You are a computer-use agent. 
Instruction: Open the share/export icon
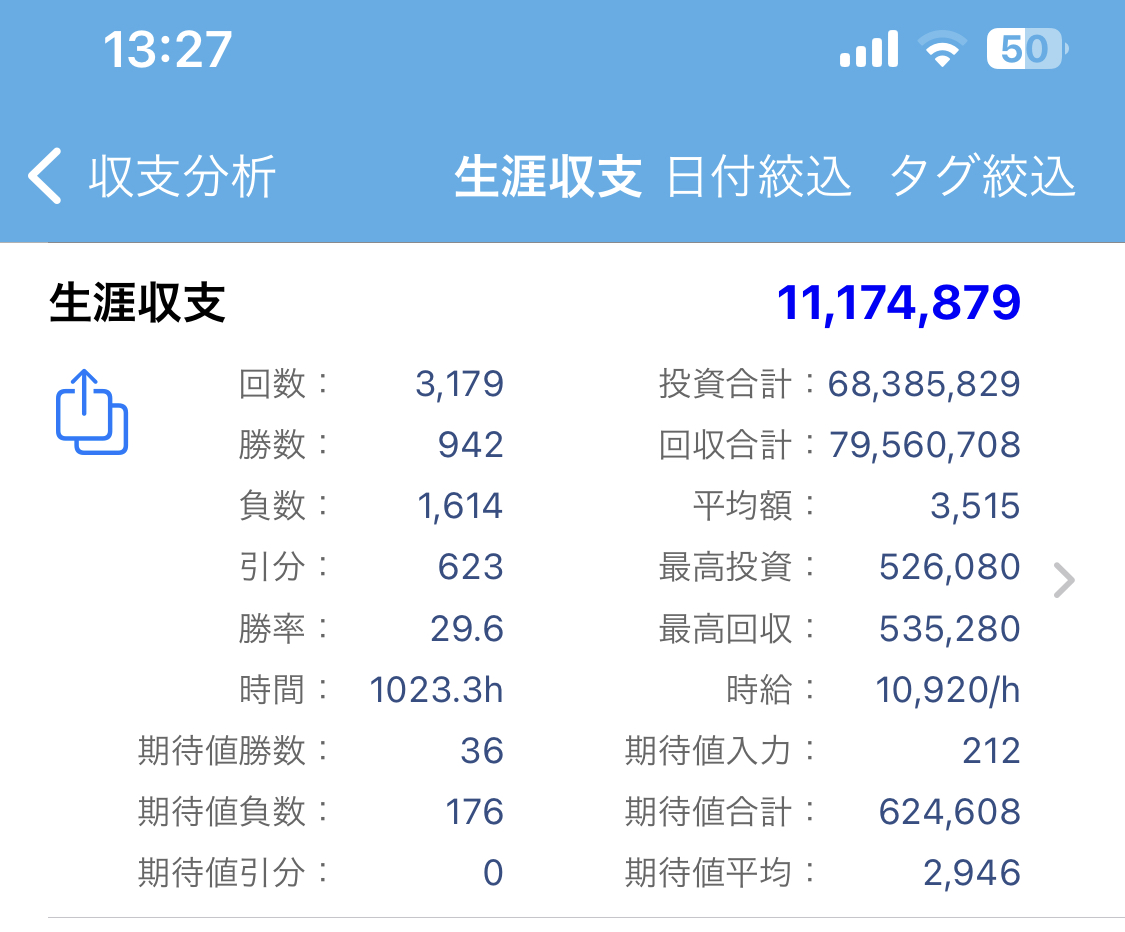pyautogui.click(x=92, y=412)
